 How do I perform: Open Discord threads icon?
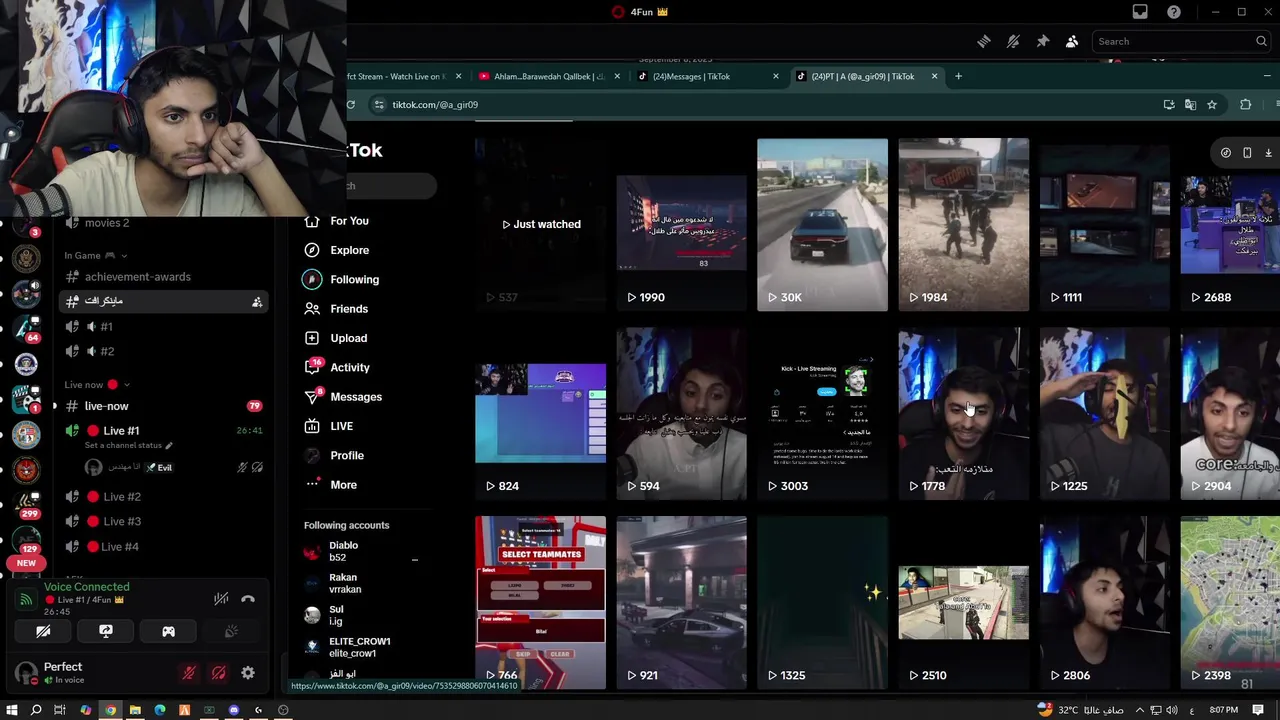[x=984, y=41]
